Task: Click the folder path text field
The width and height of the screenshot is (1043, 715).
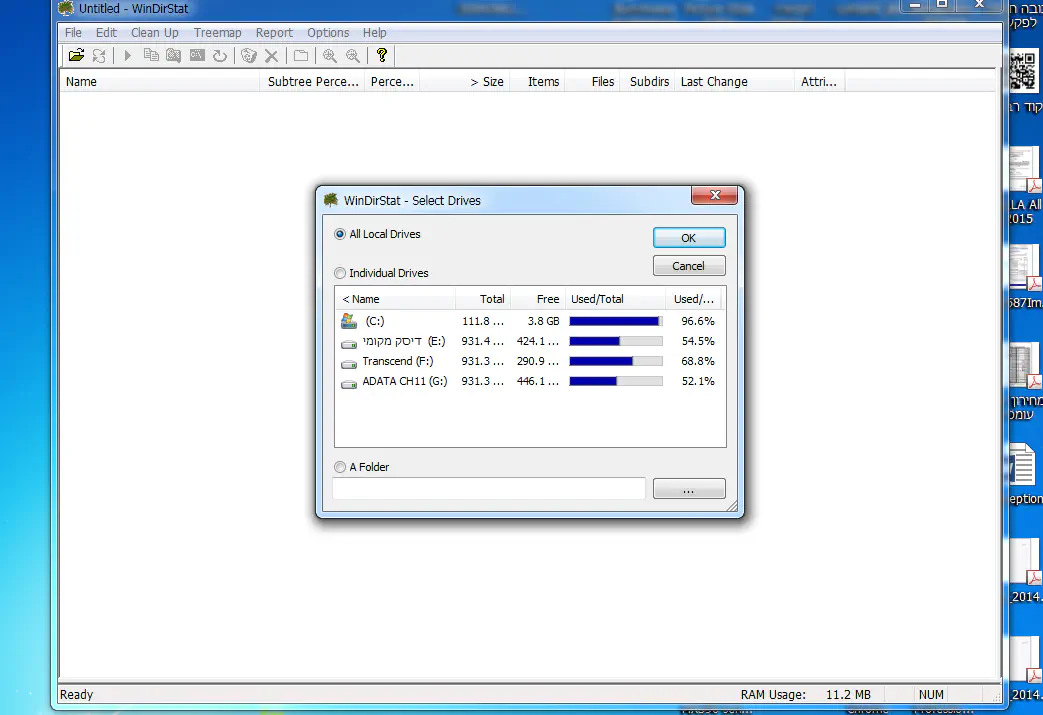Action: click(x=488, y=489)
